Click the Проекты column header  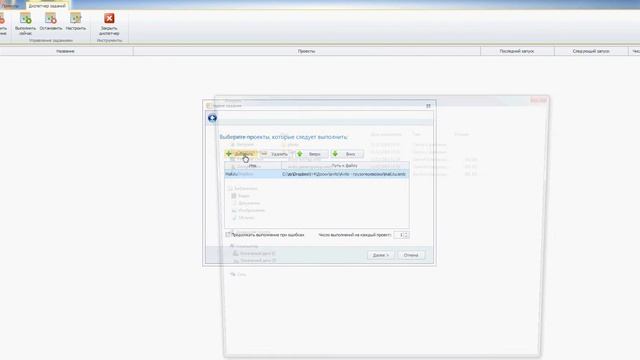tap(307, 51)
